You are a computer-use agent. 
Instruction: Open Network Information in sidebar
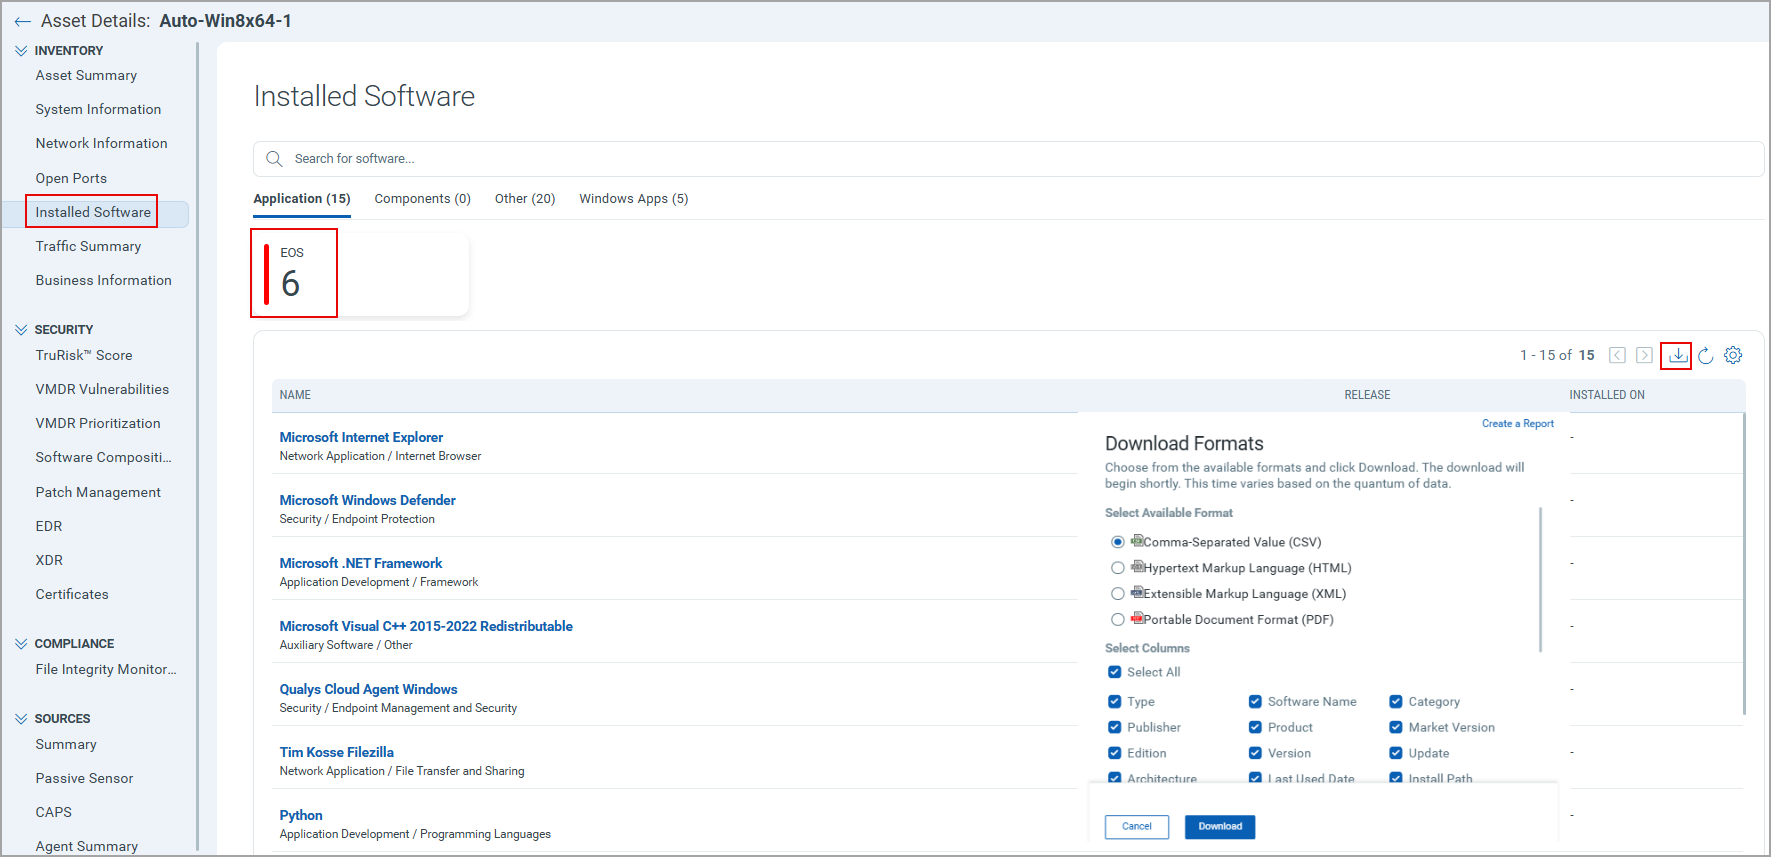tap(101, 144)
